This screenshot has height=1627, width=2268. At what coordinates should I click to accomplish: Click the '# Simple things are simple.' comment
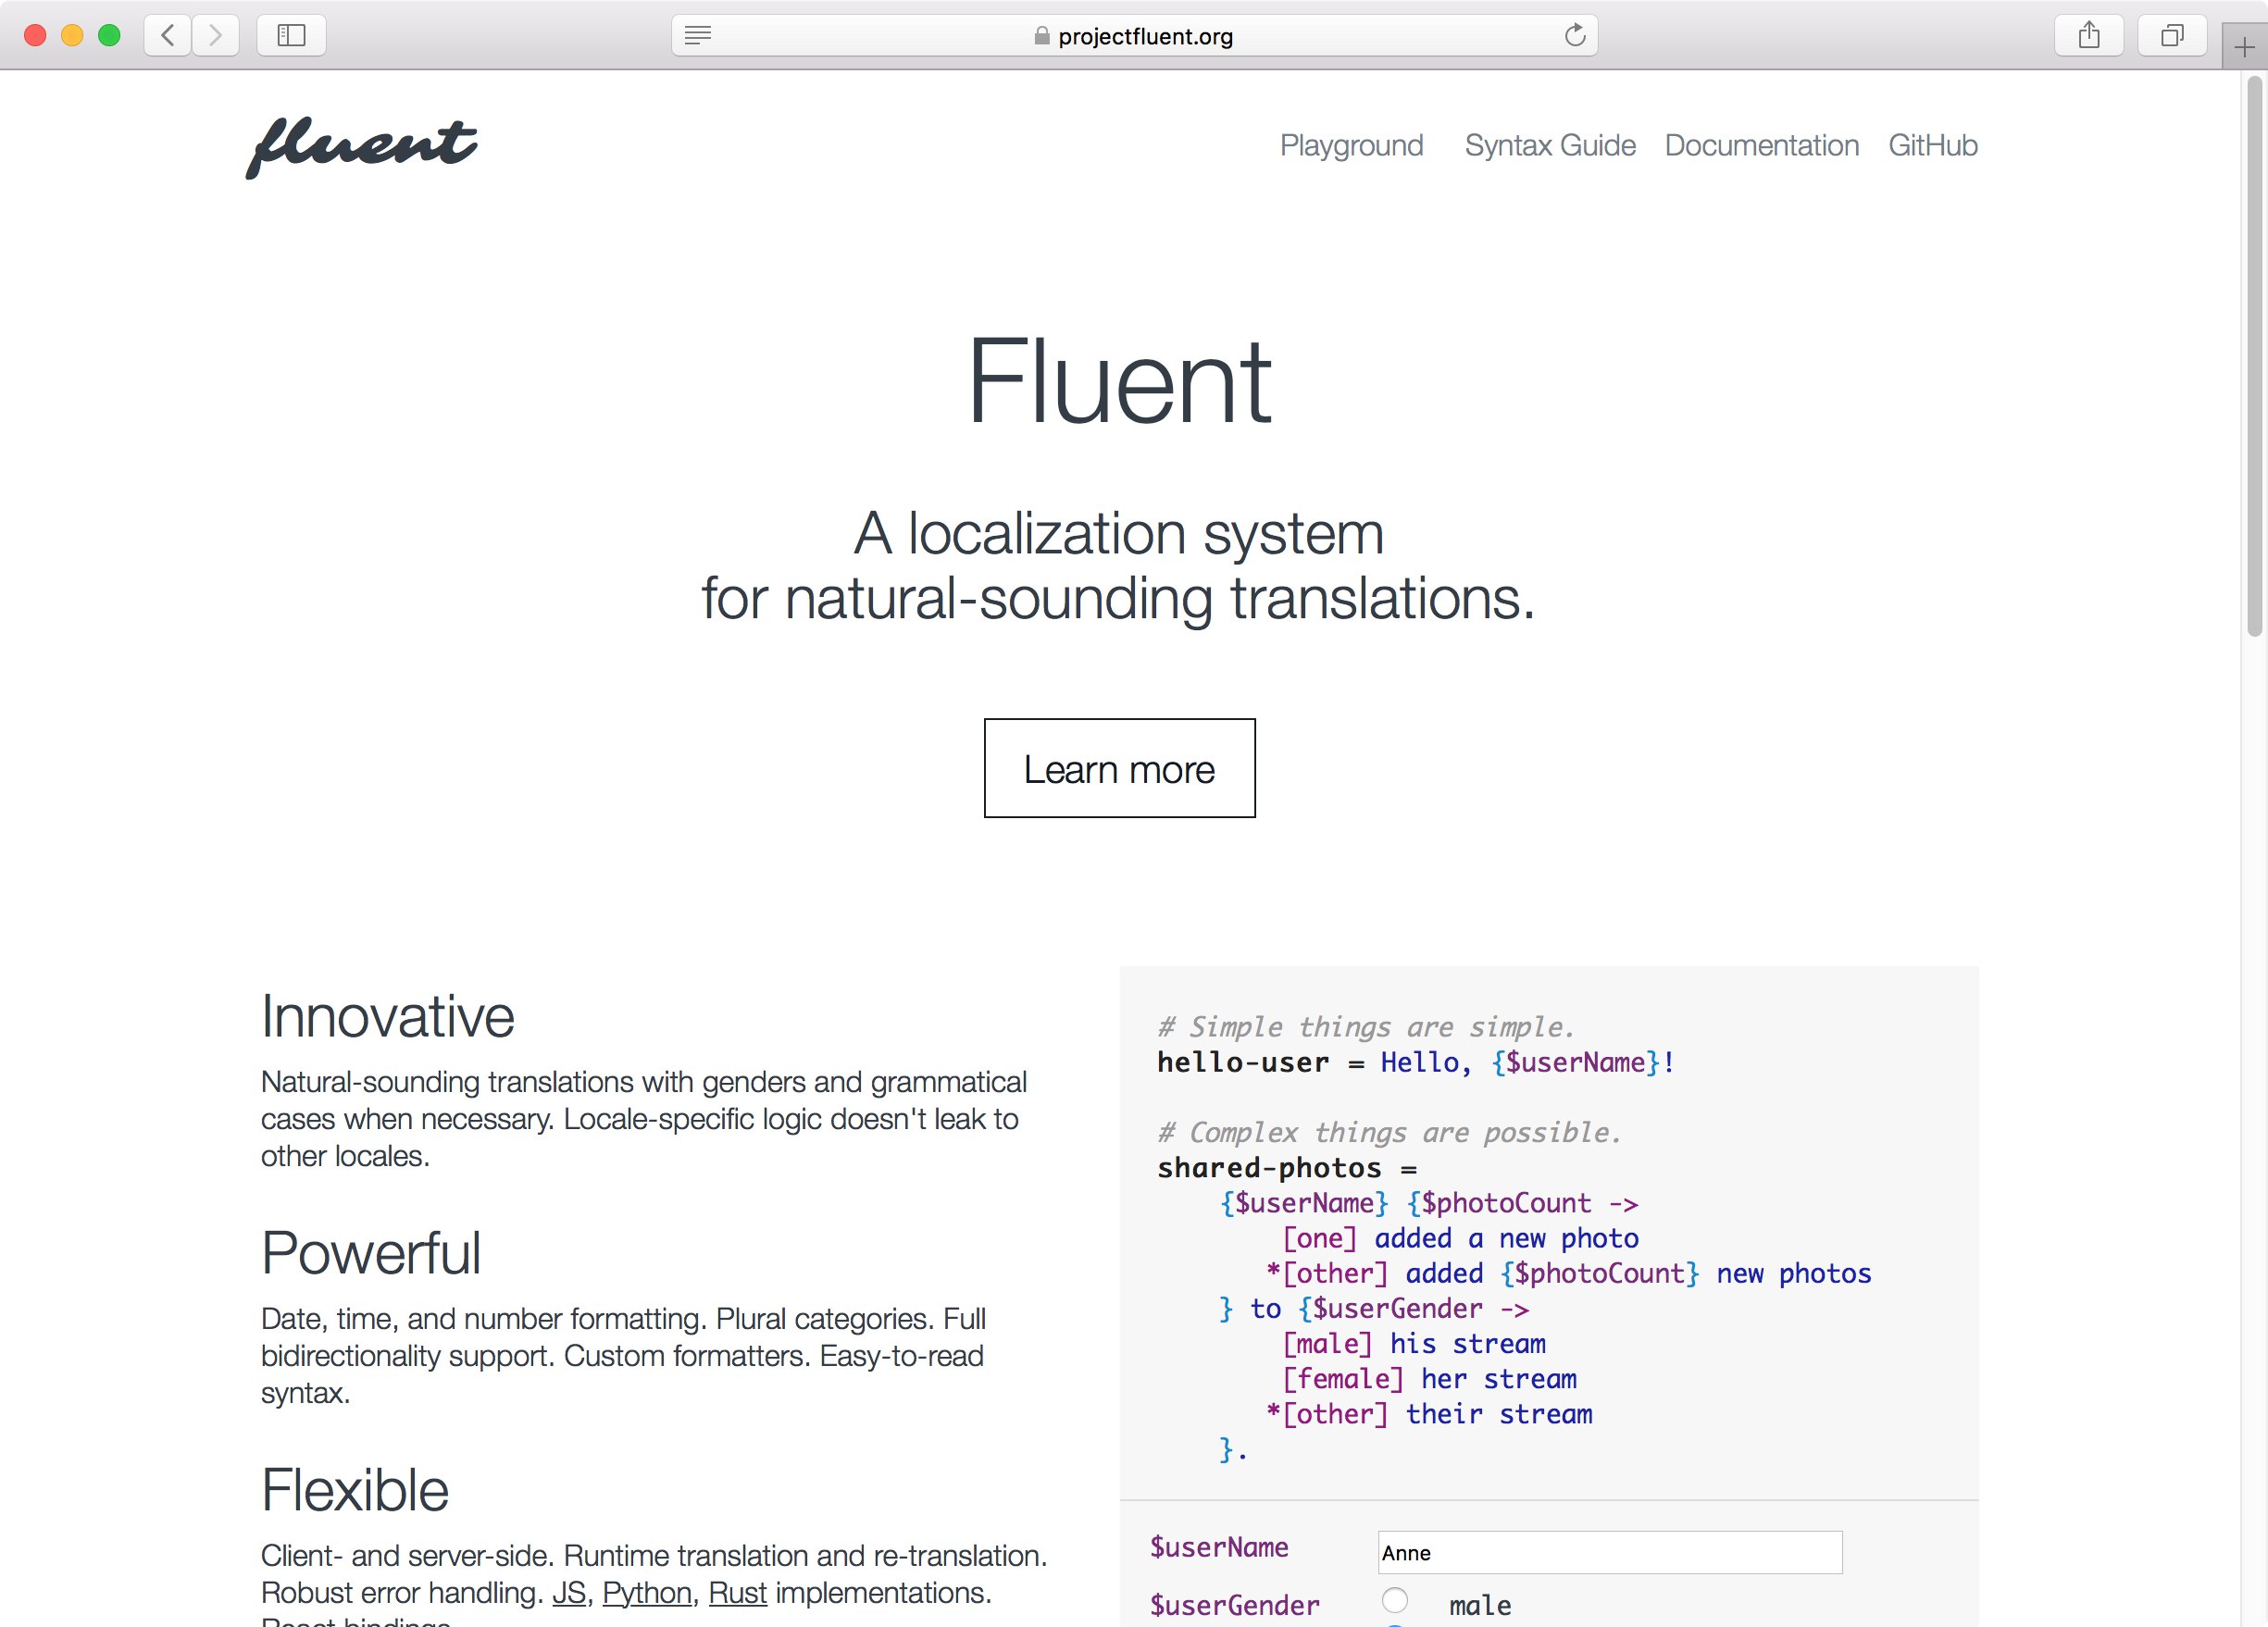(x=1366, y=1027)
